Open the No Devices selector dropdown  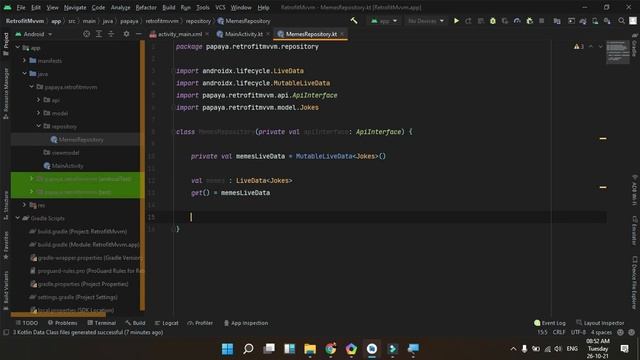(426, 21)
